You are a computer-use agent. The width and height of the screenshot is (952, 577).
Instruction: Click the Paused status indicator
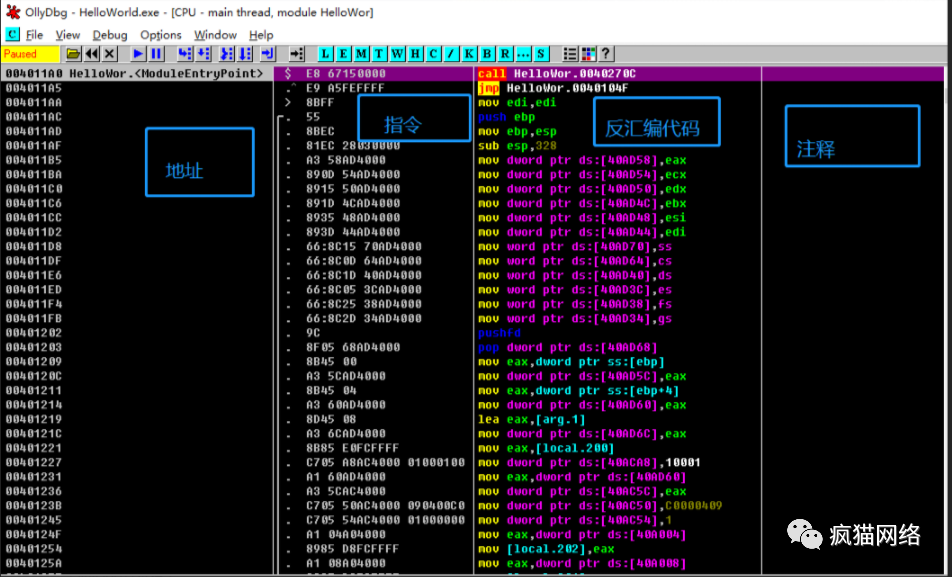(30, 54)
